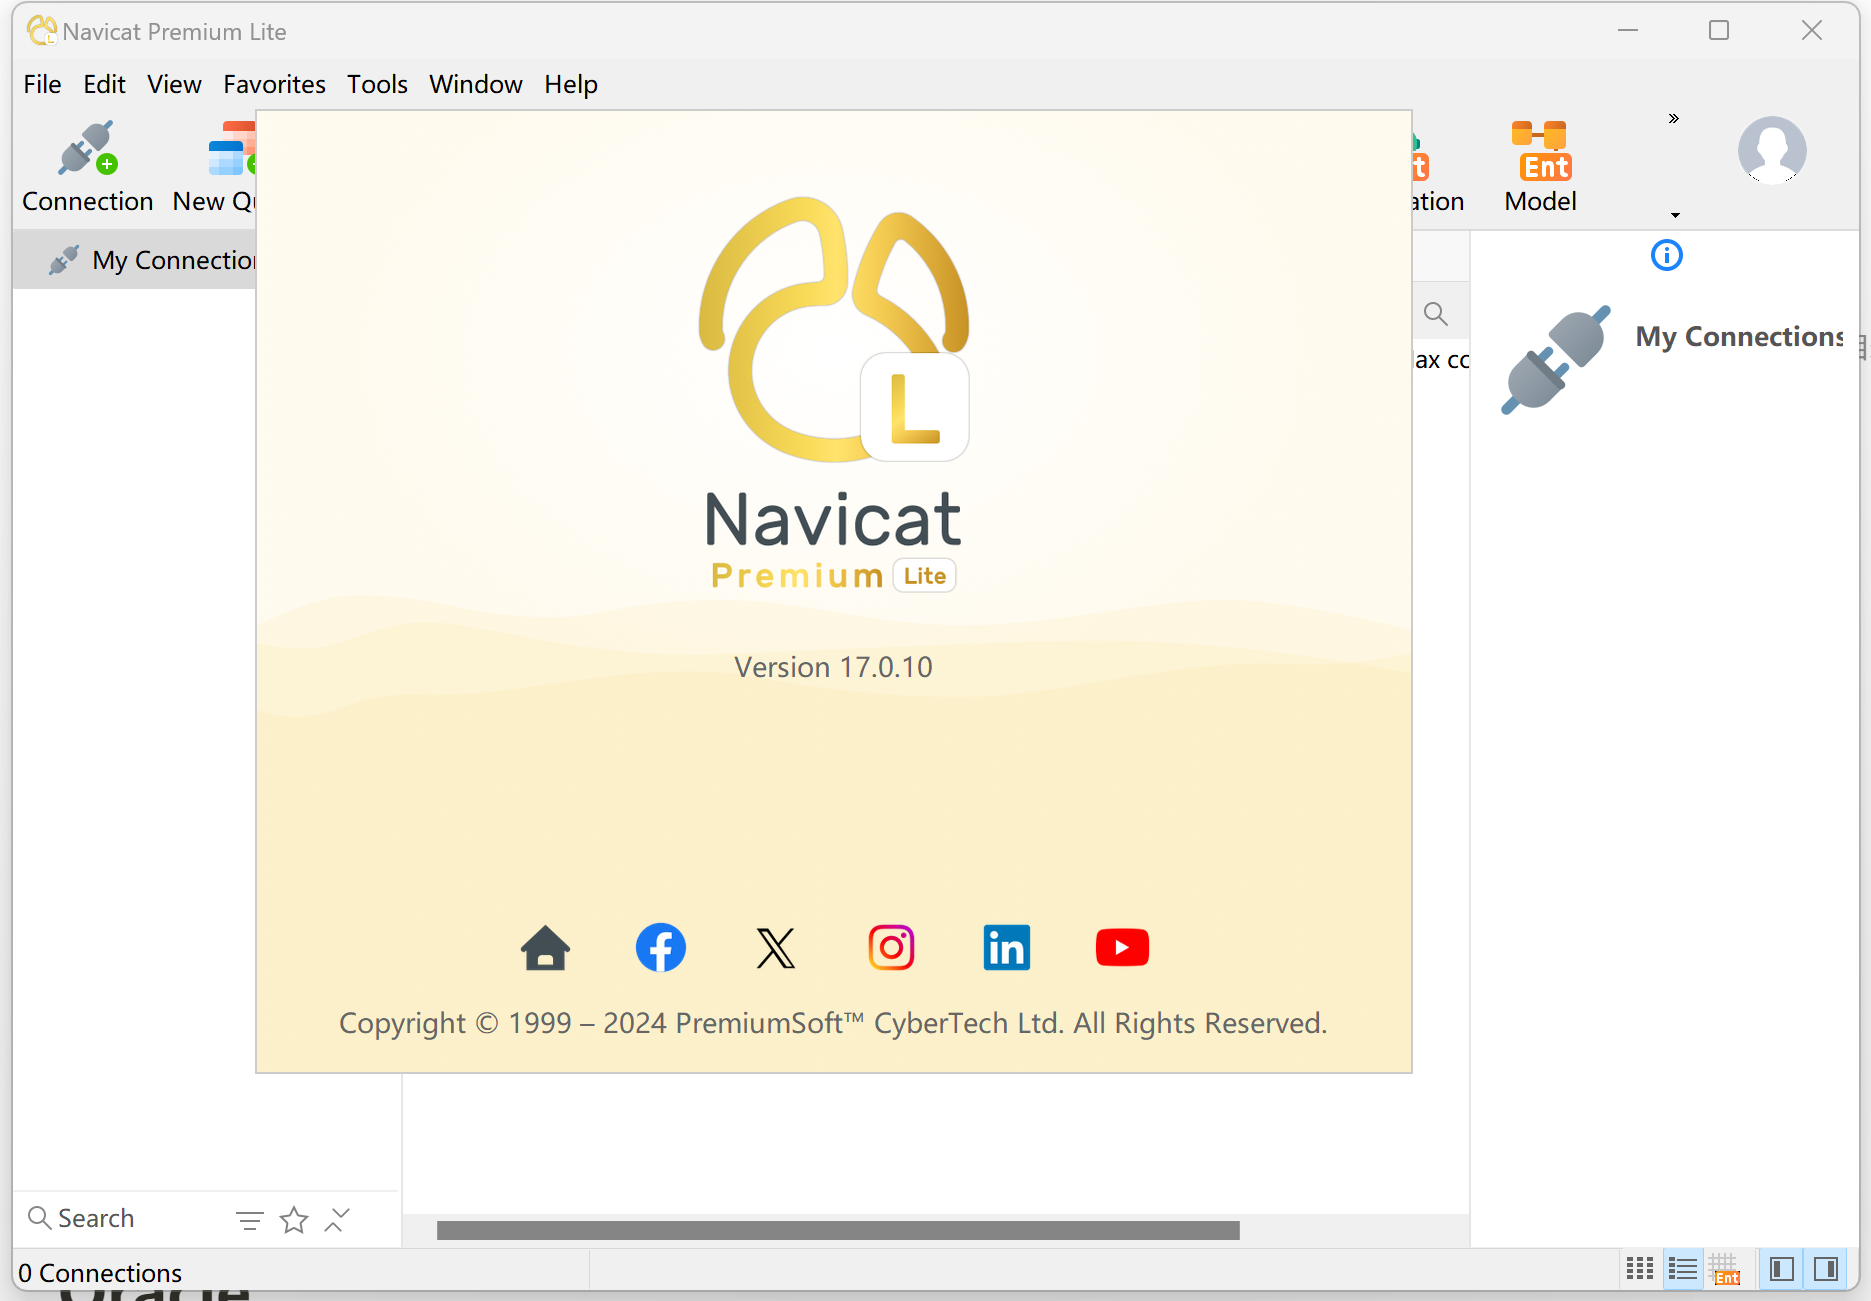Maximize the Navicat window

coord(1719,31)
